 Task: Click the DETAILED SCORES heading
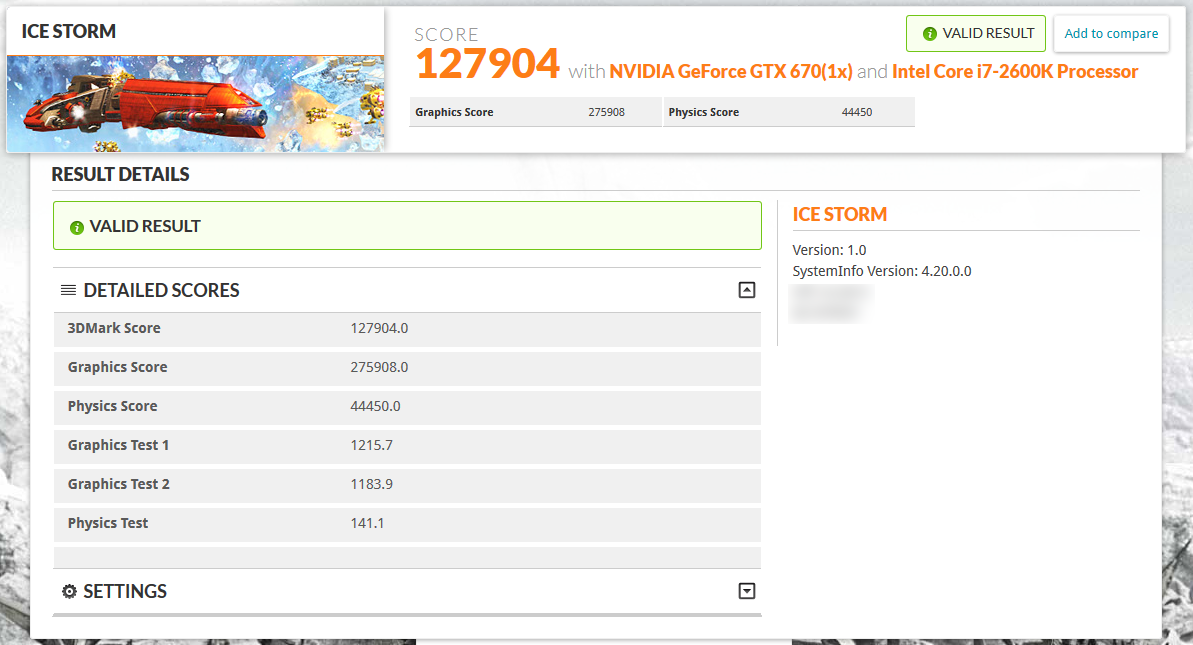tap(161, 291)
